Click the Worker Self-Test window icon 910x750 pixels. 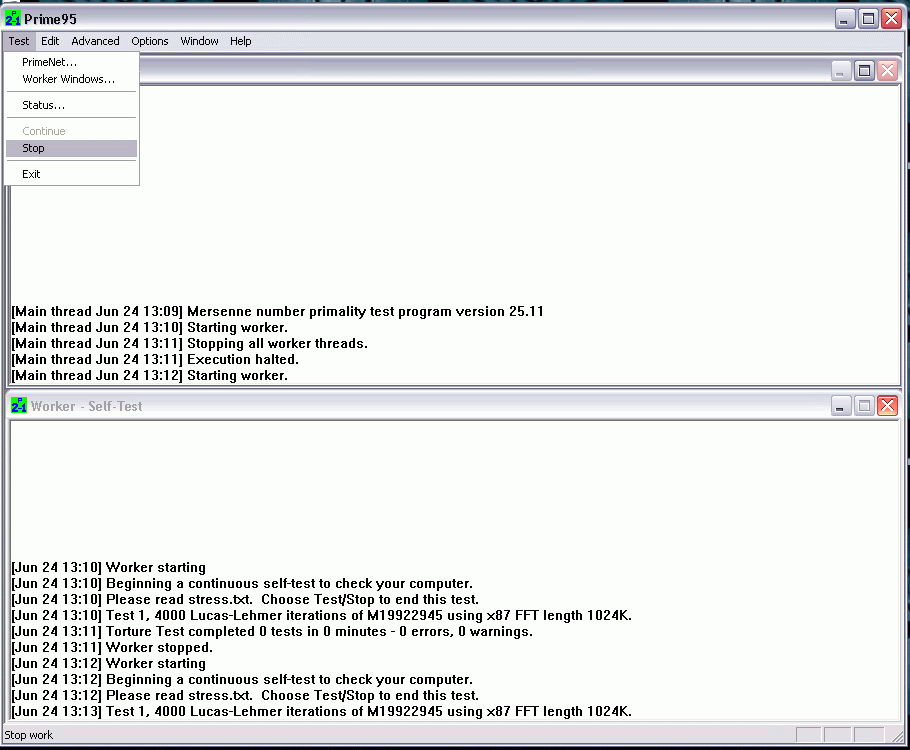[x=19, y=405]
